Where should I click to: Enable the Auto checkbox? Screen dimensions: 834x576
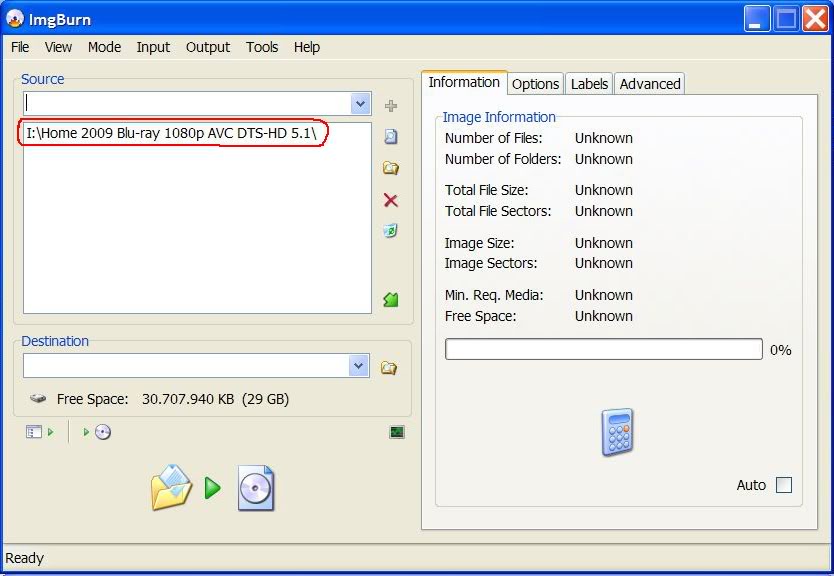pyautogui.click(x=784, y=485)
